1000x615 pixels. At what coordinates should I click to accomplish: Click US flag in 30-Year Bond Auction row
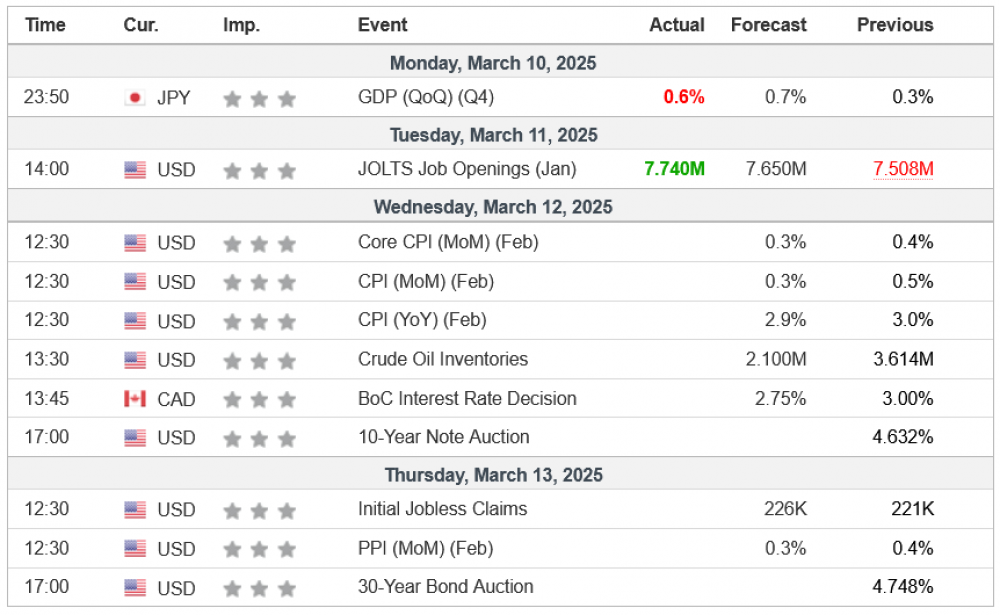pyautogui.click(x=135, y=588)
